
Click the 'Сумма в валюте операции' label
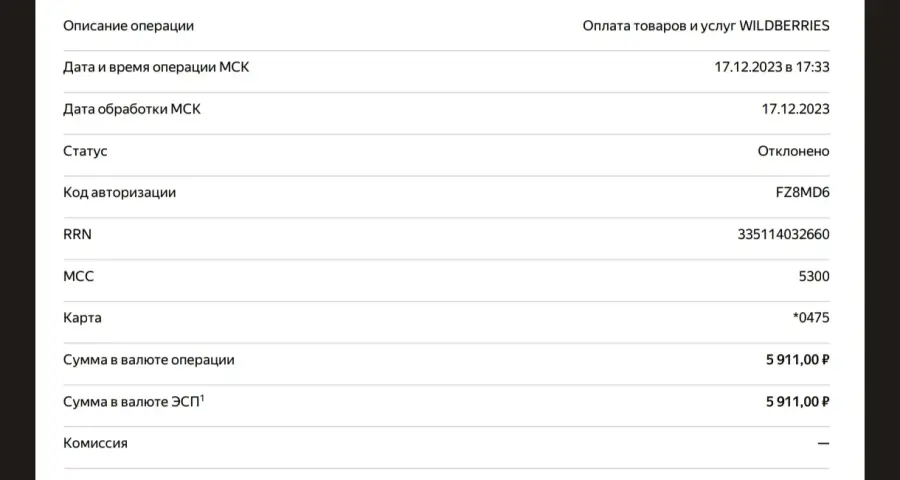click(149, 359)
